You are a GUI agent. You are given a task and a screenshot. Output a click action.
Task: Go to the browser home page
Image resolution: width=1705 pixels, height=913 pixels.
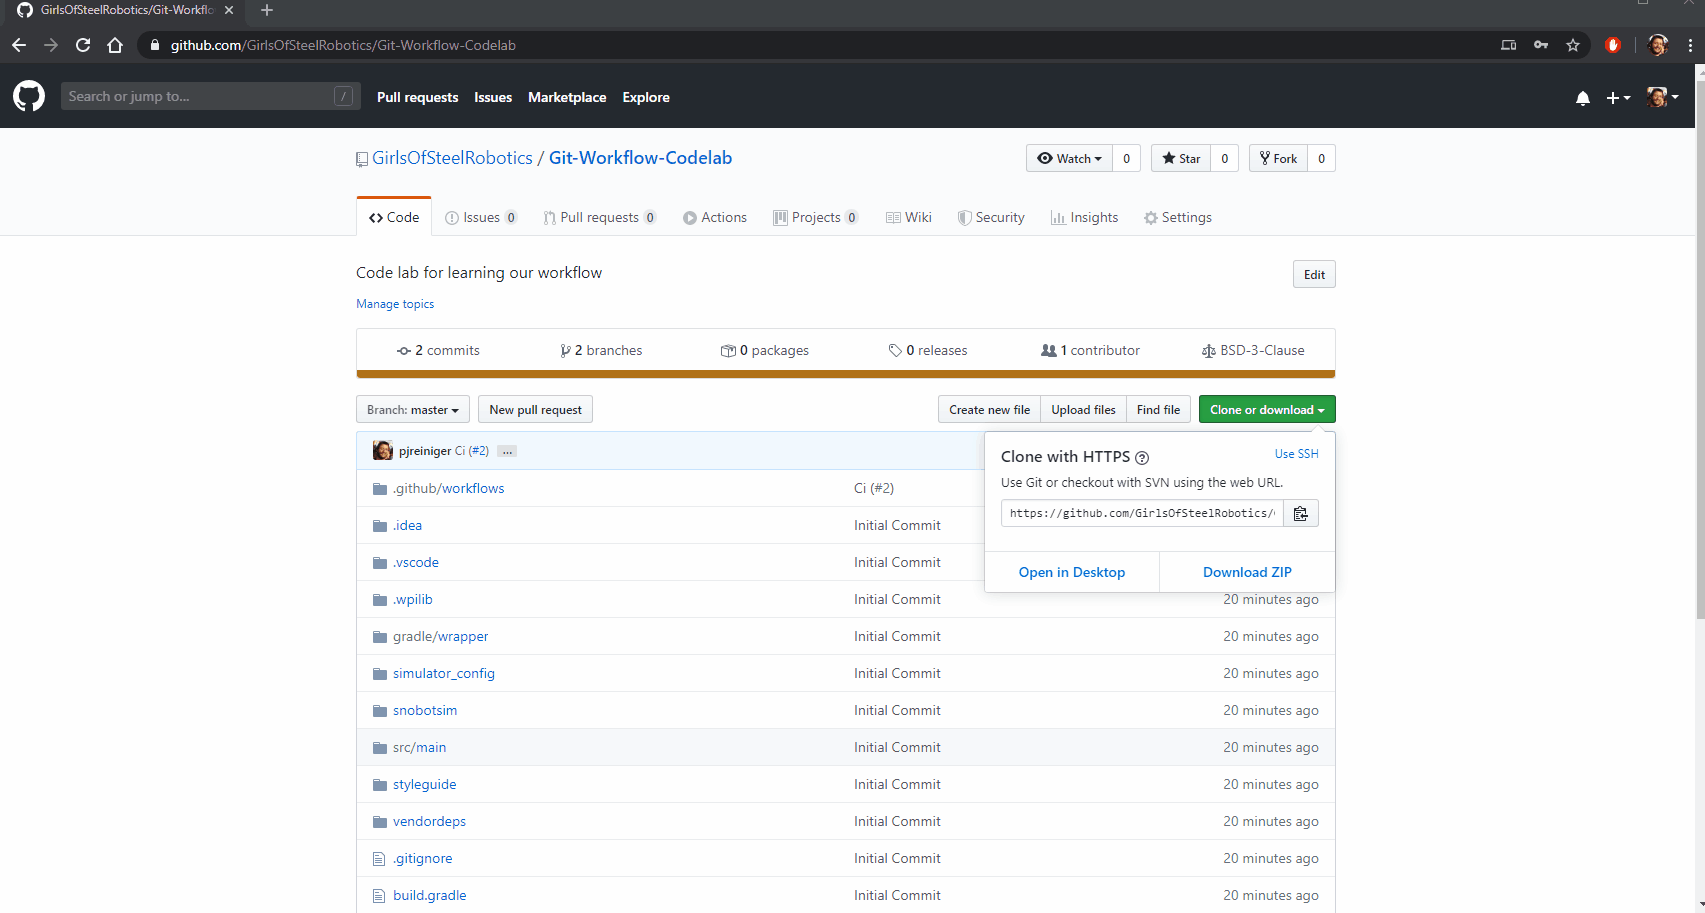tap(115, 45)
